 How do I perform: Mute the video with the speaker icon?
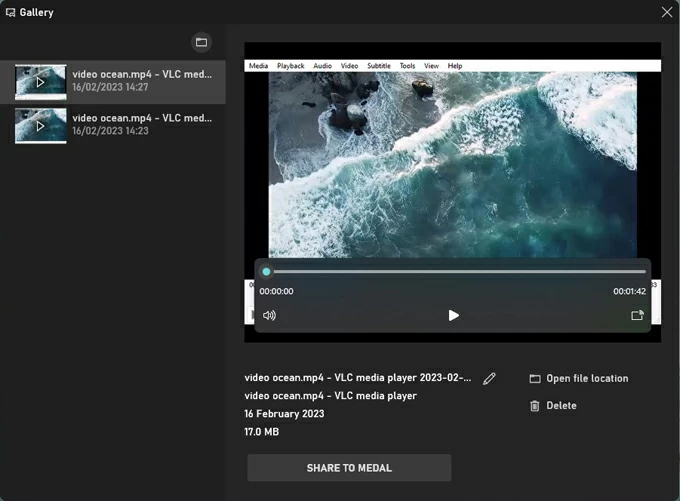(x=269, y=315)
